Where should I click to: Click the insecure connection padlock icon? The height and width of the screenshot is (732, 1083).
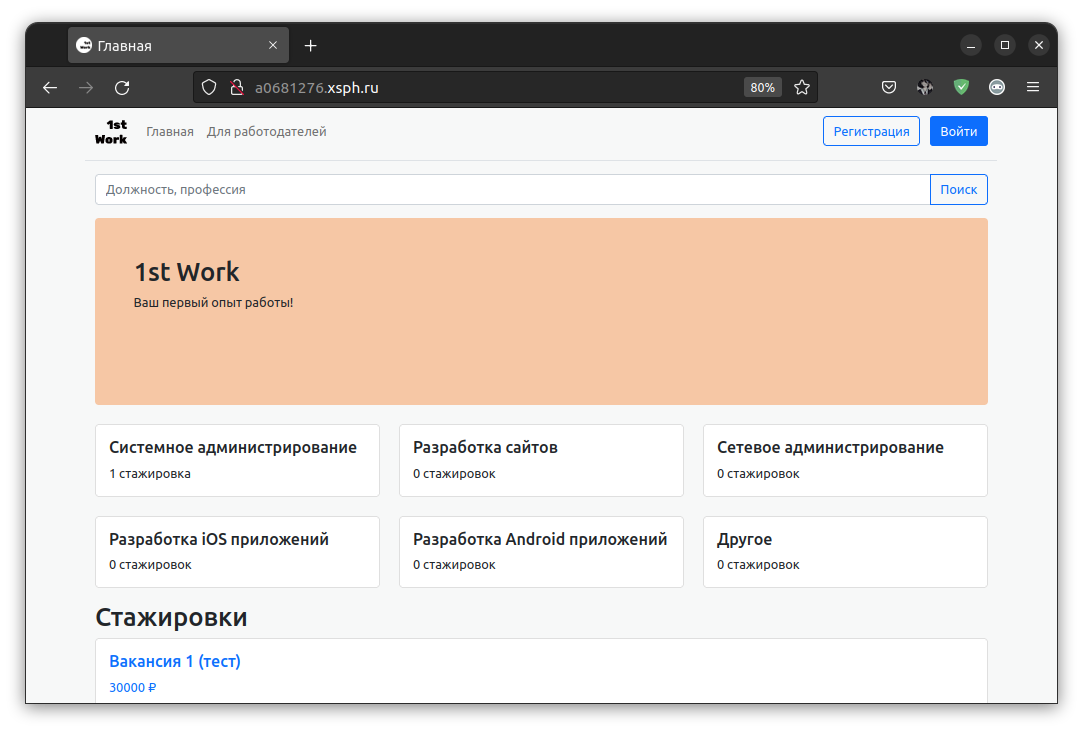(x=237, y=88)
